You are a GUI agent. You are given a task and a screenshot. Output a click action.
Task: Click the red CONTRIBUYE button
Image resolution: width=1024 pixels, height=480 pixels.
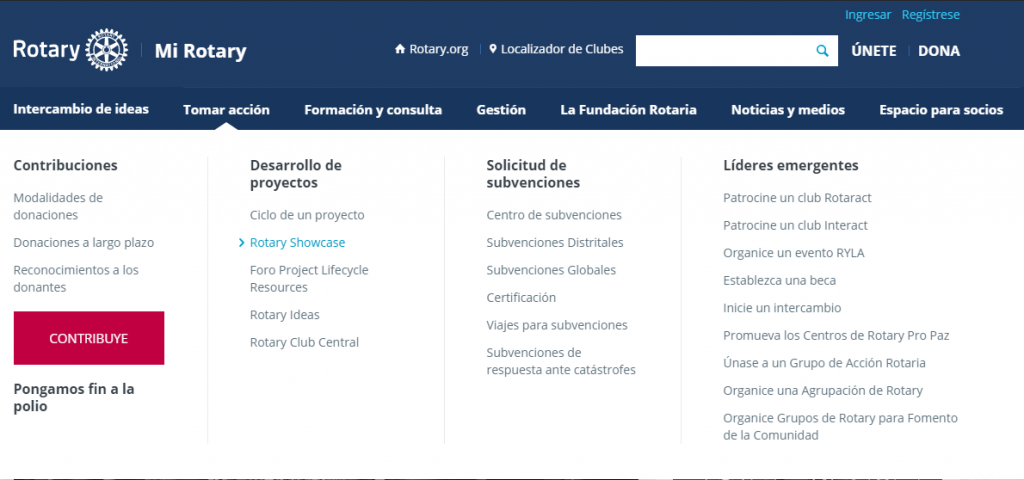(89, 338)
